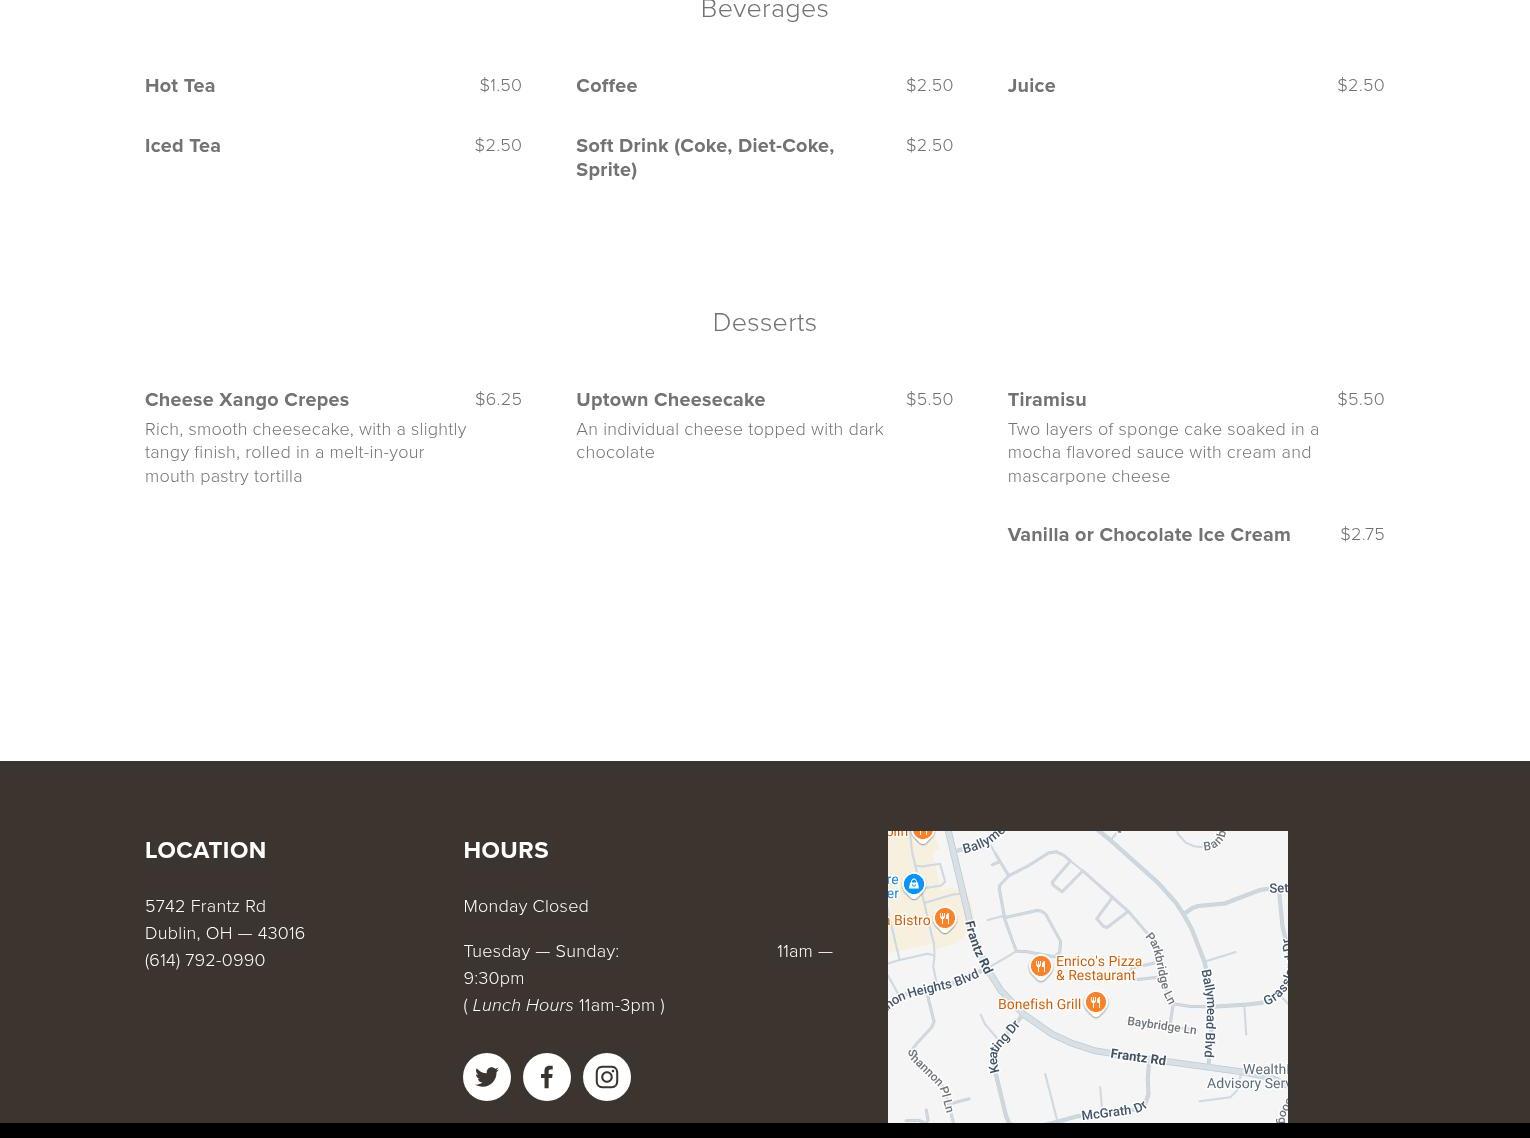Click Vanilla or Chocolate Ice Cream item
Viewport: 1530px width, 1138px height.
[1149, 535]
